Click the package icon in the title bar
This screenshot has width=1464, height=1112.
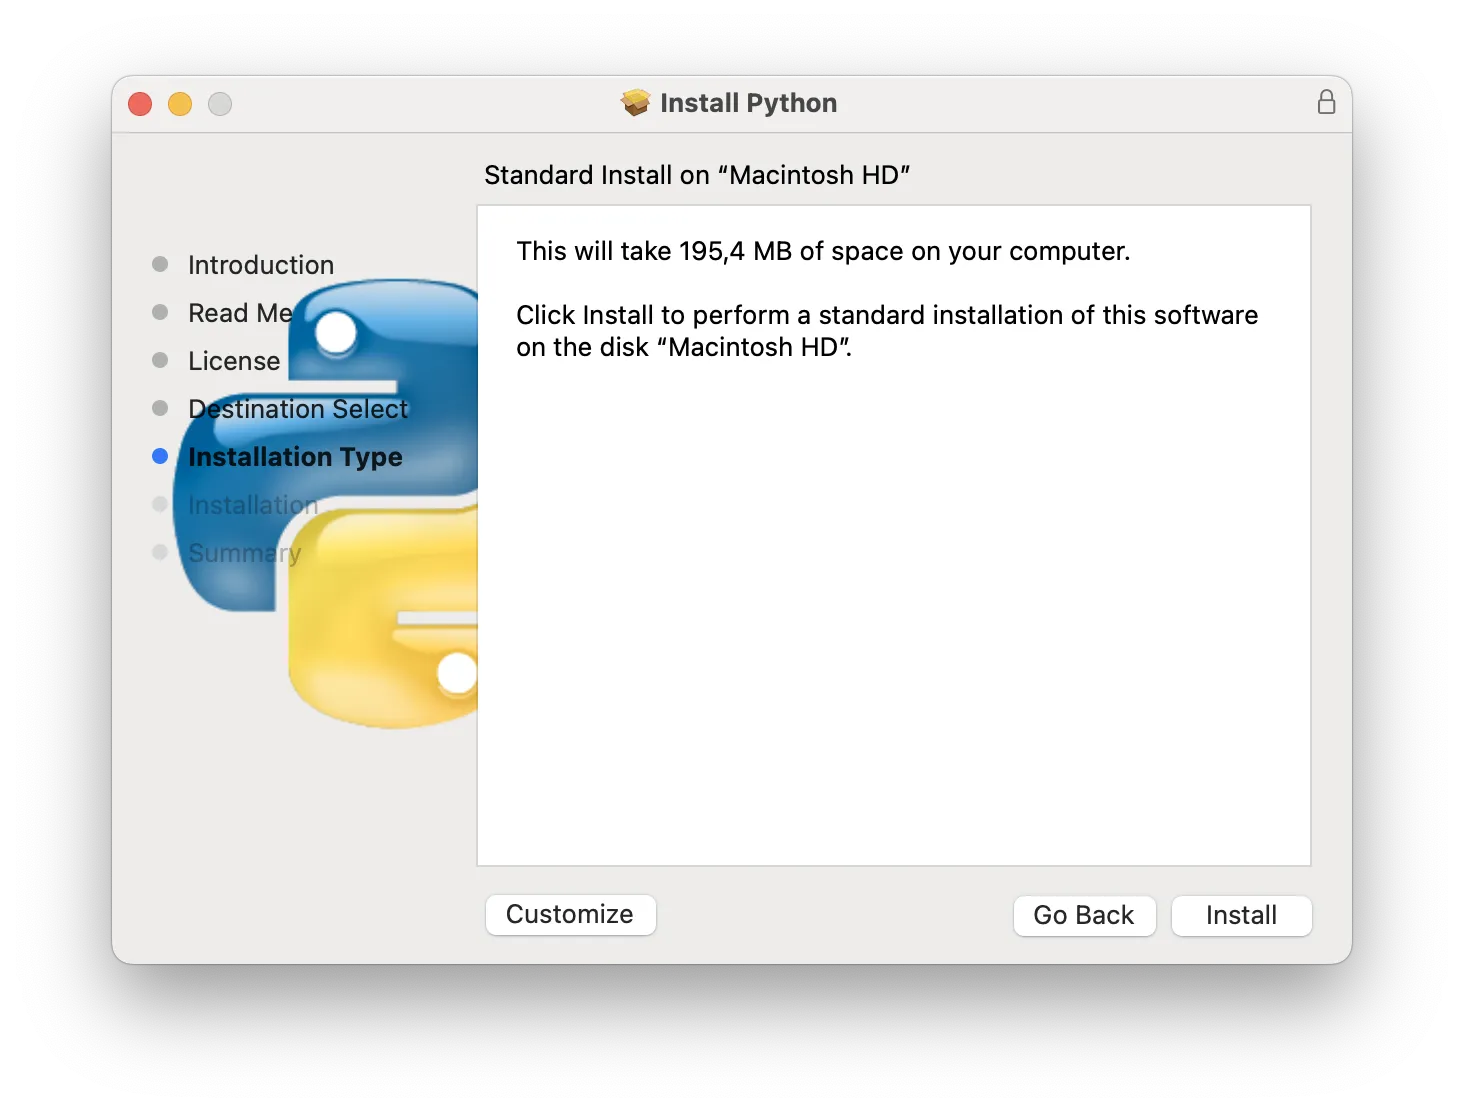point(636,102)
